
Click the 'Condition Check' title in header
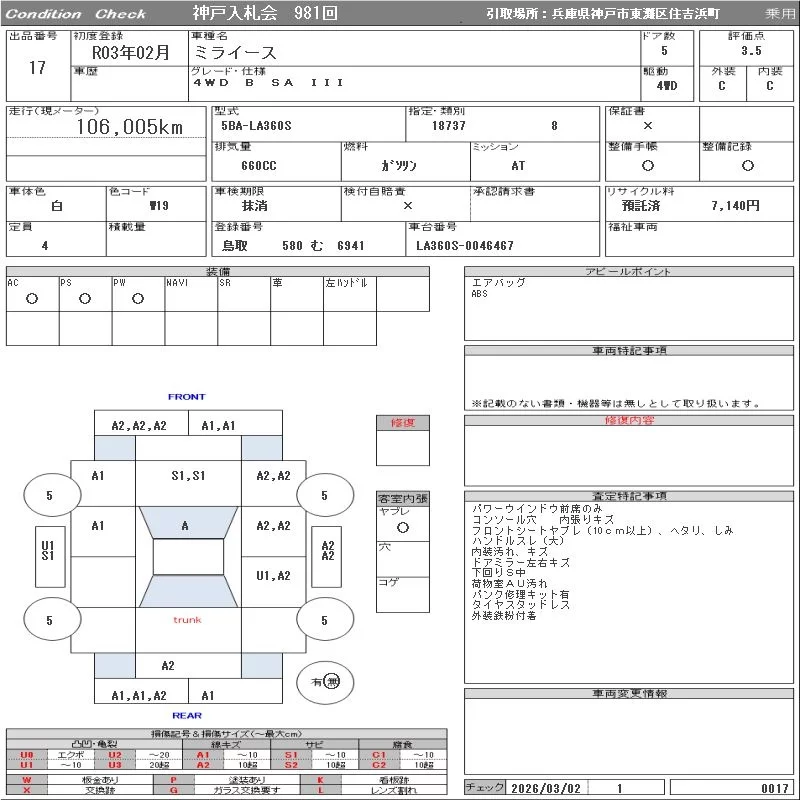pos(76,14)
